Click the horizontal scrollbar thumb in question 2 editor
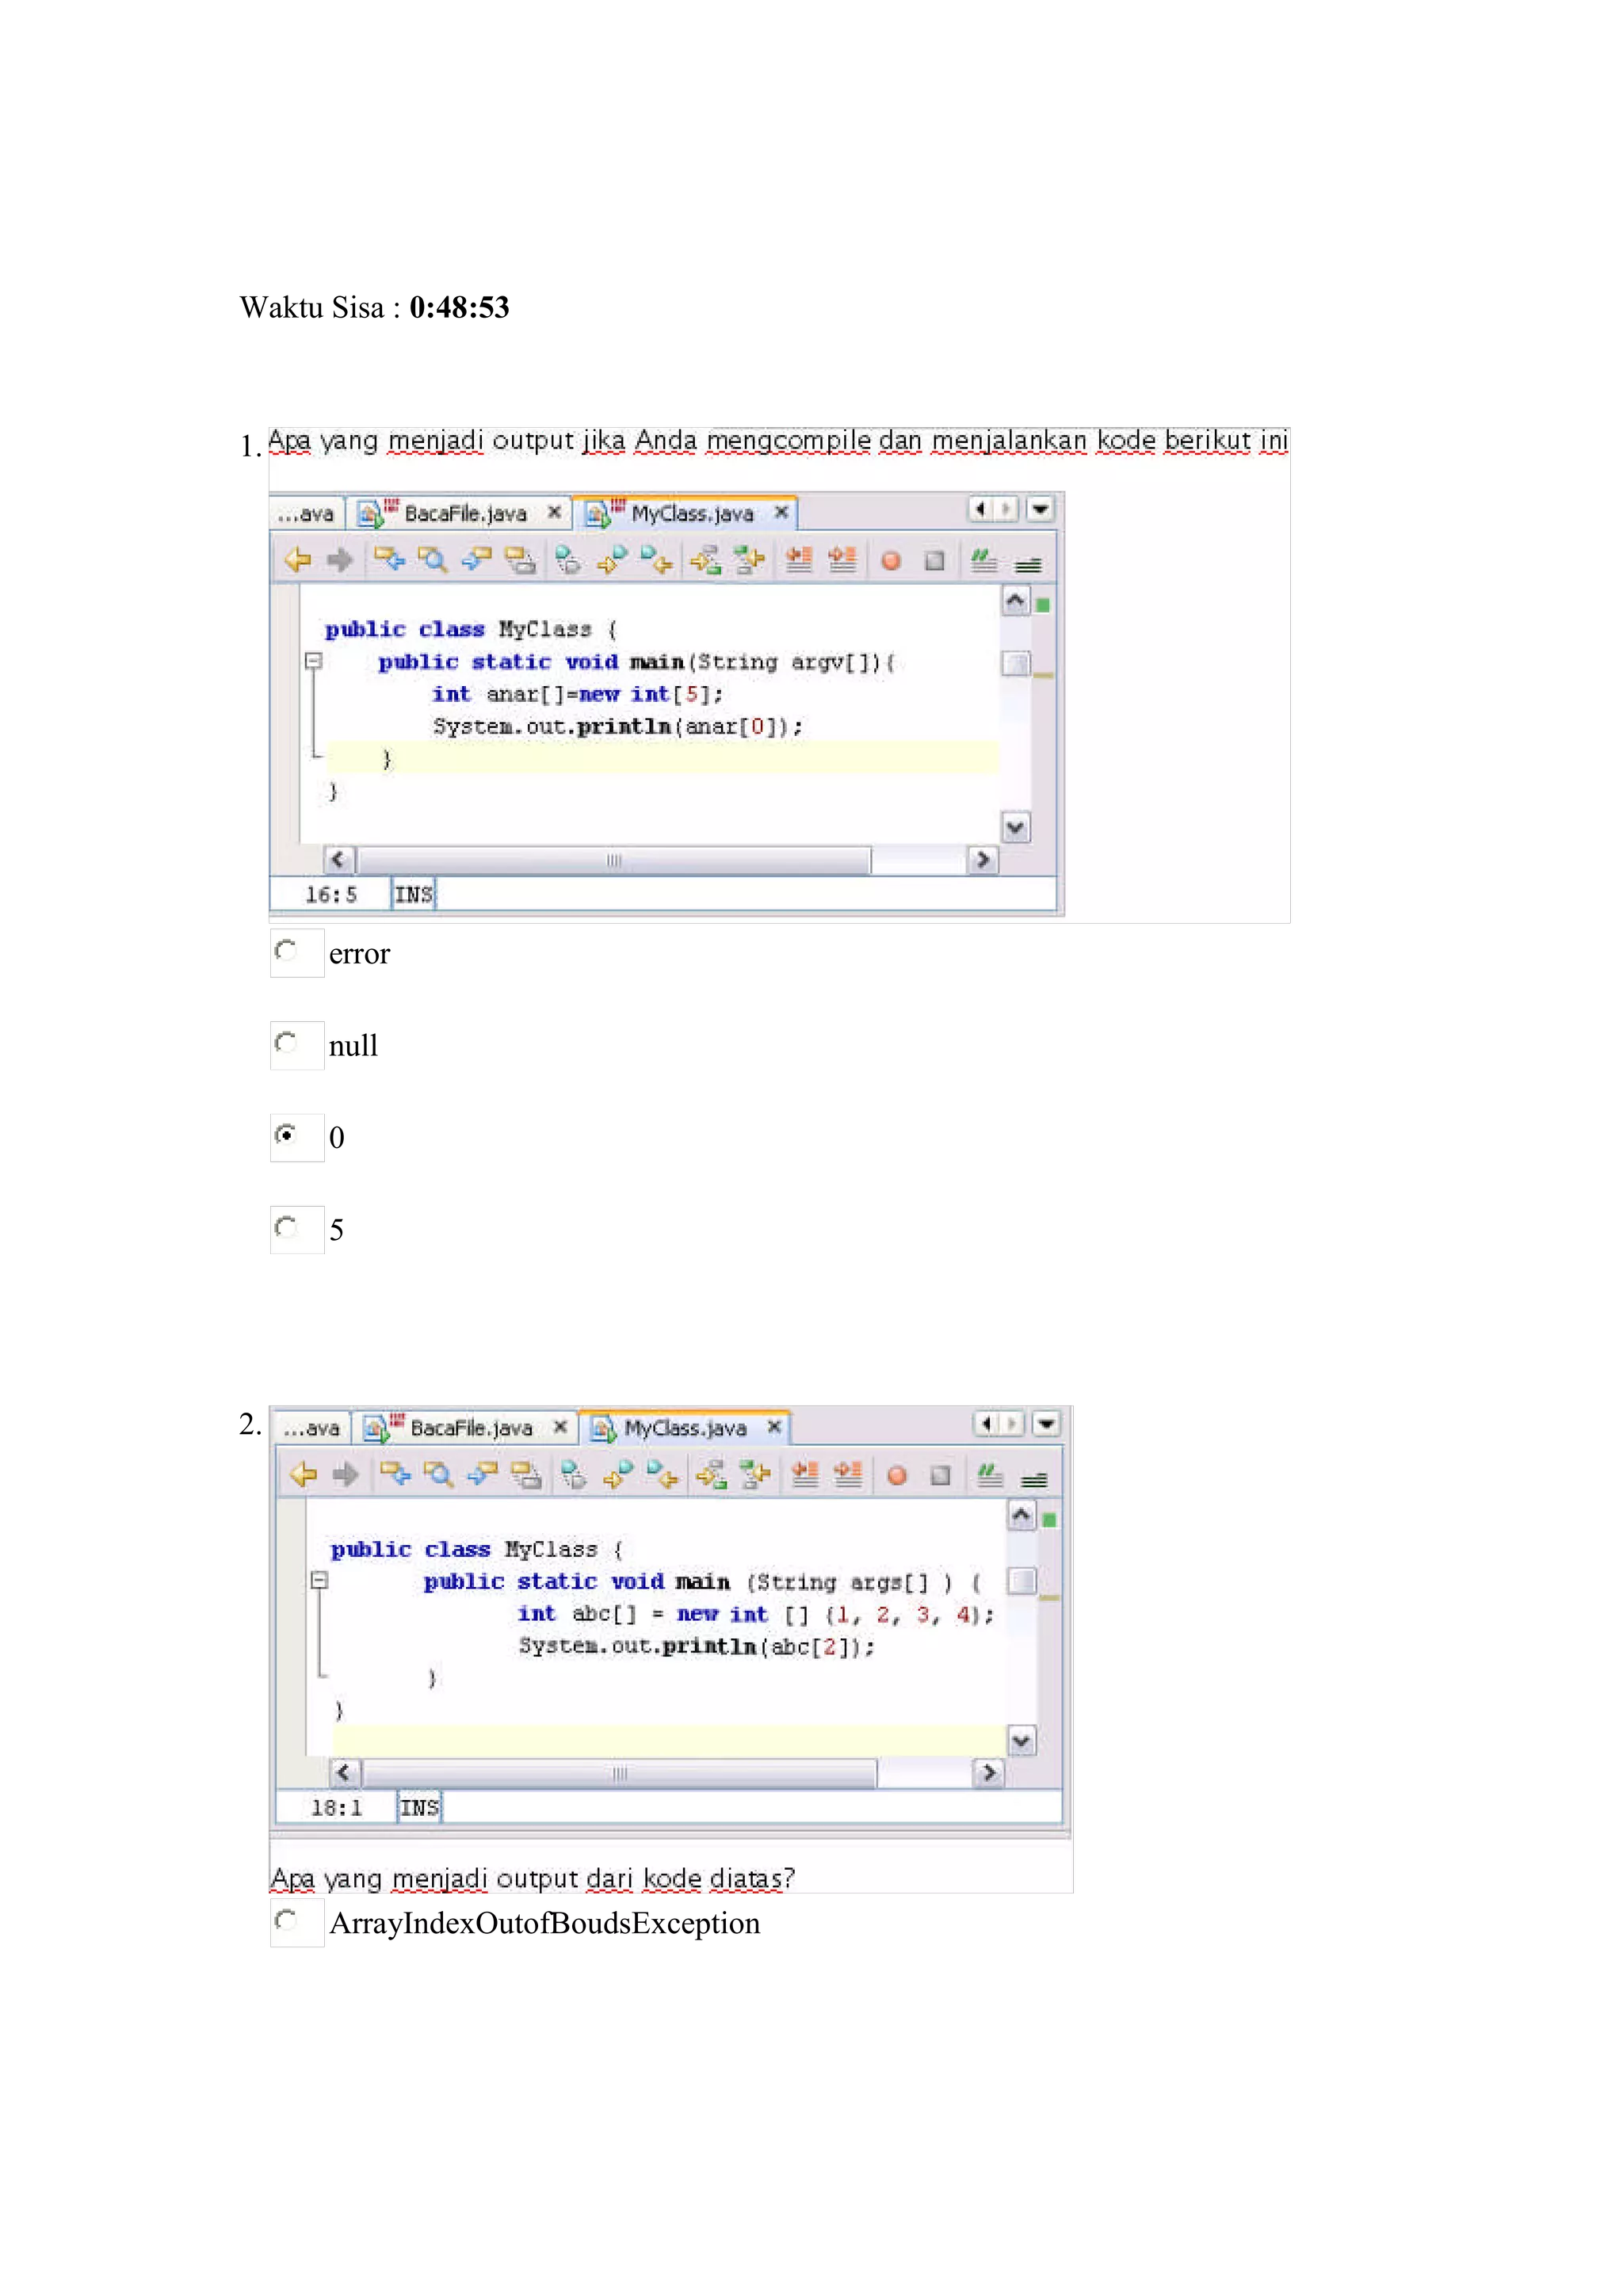Screen dimensions: 1623x2296 point(620,1773)
